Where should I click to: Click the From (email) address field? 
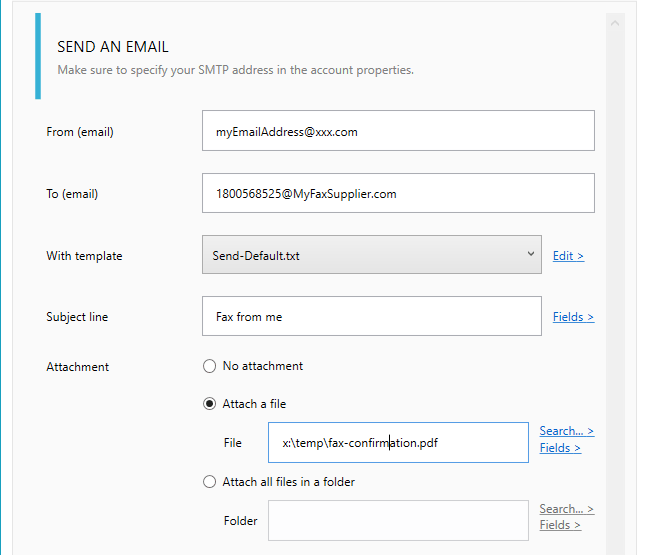click(x=398, y=131)
